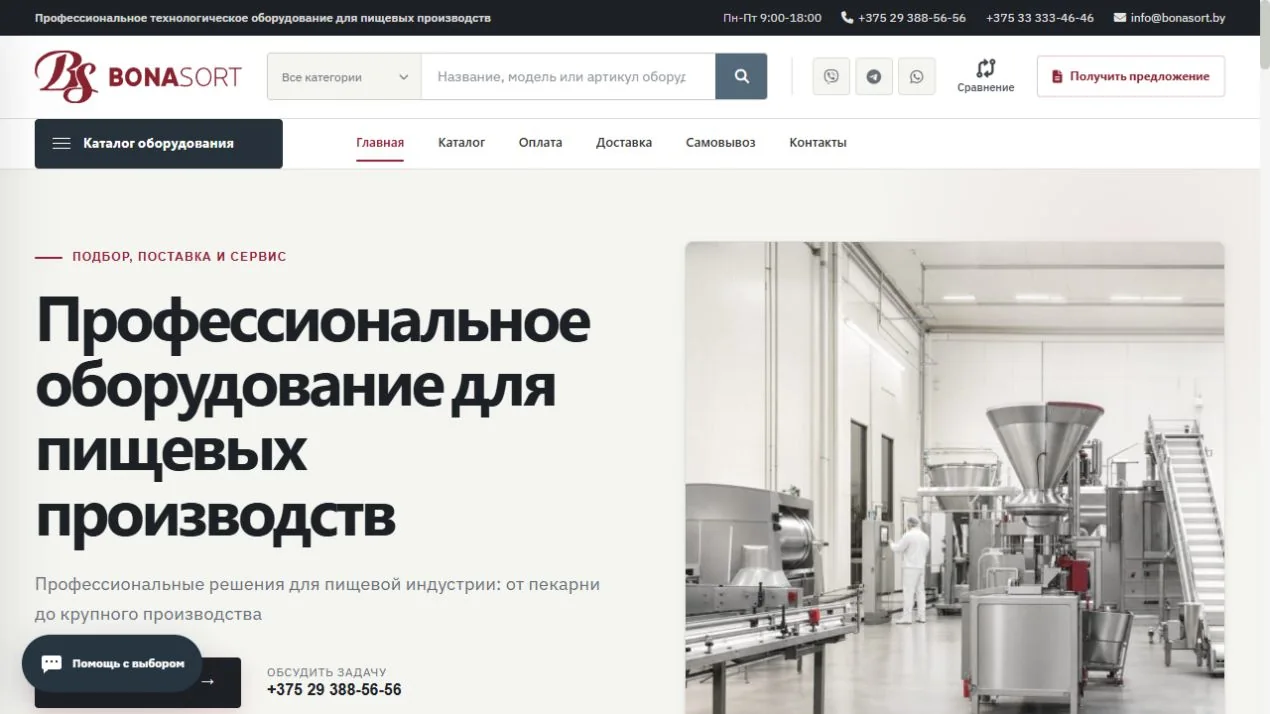Open the Доставка page
1270x714 pixels.
point(624,142)
